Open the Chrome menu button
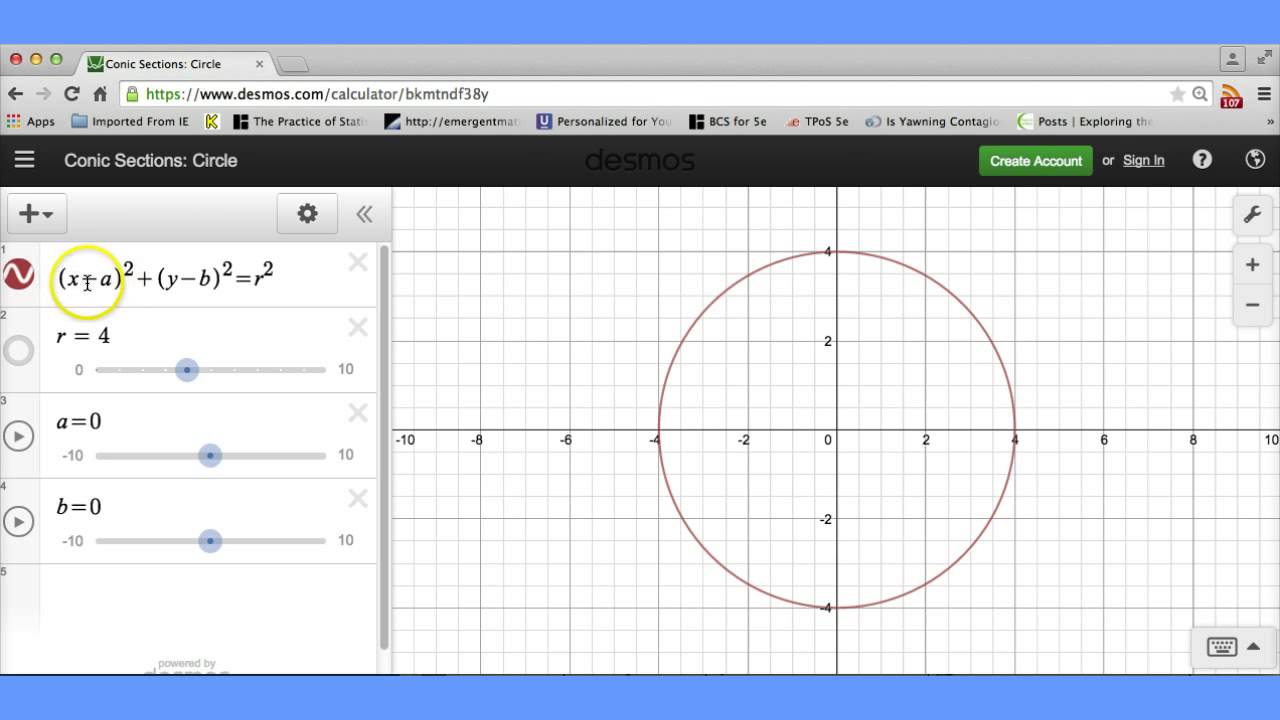Image resolution: width=1280 pixels, height=720 pixels. [1262, 94]
